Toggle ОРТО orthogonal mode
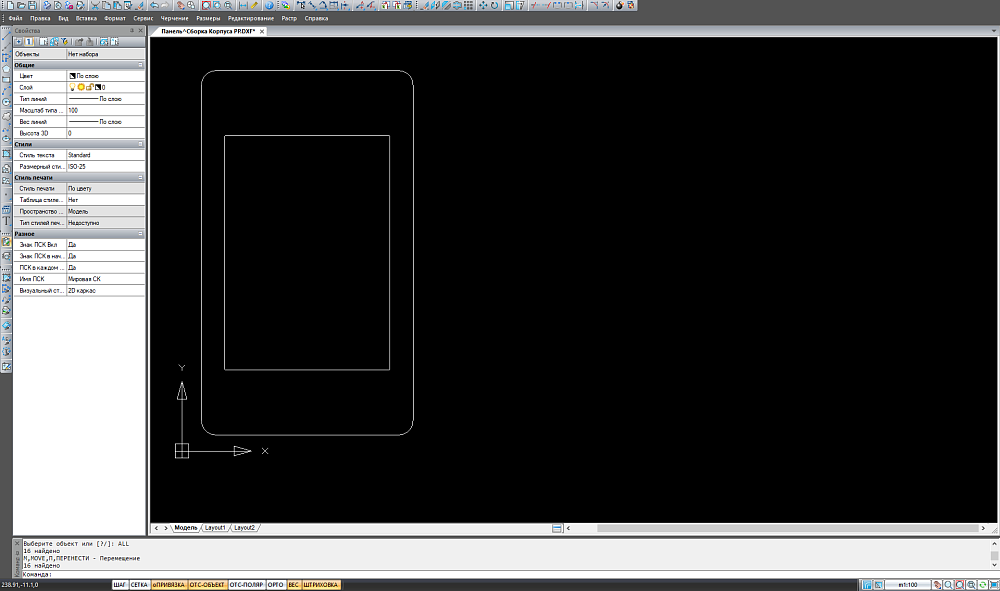The width and height of the screenshot is (1000, 591). [276, 585]
